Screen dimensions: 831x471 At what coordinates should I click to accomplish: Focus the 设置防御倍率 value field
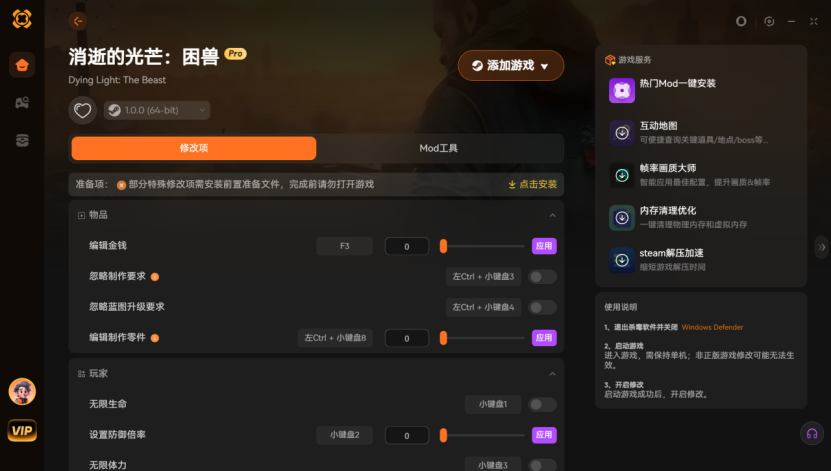(406, 436)
